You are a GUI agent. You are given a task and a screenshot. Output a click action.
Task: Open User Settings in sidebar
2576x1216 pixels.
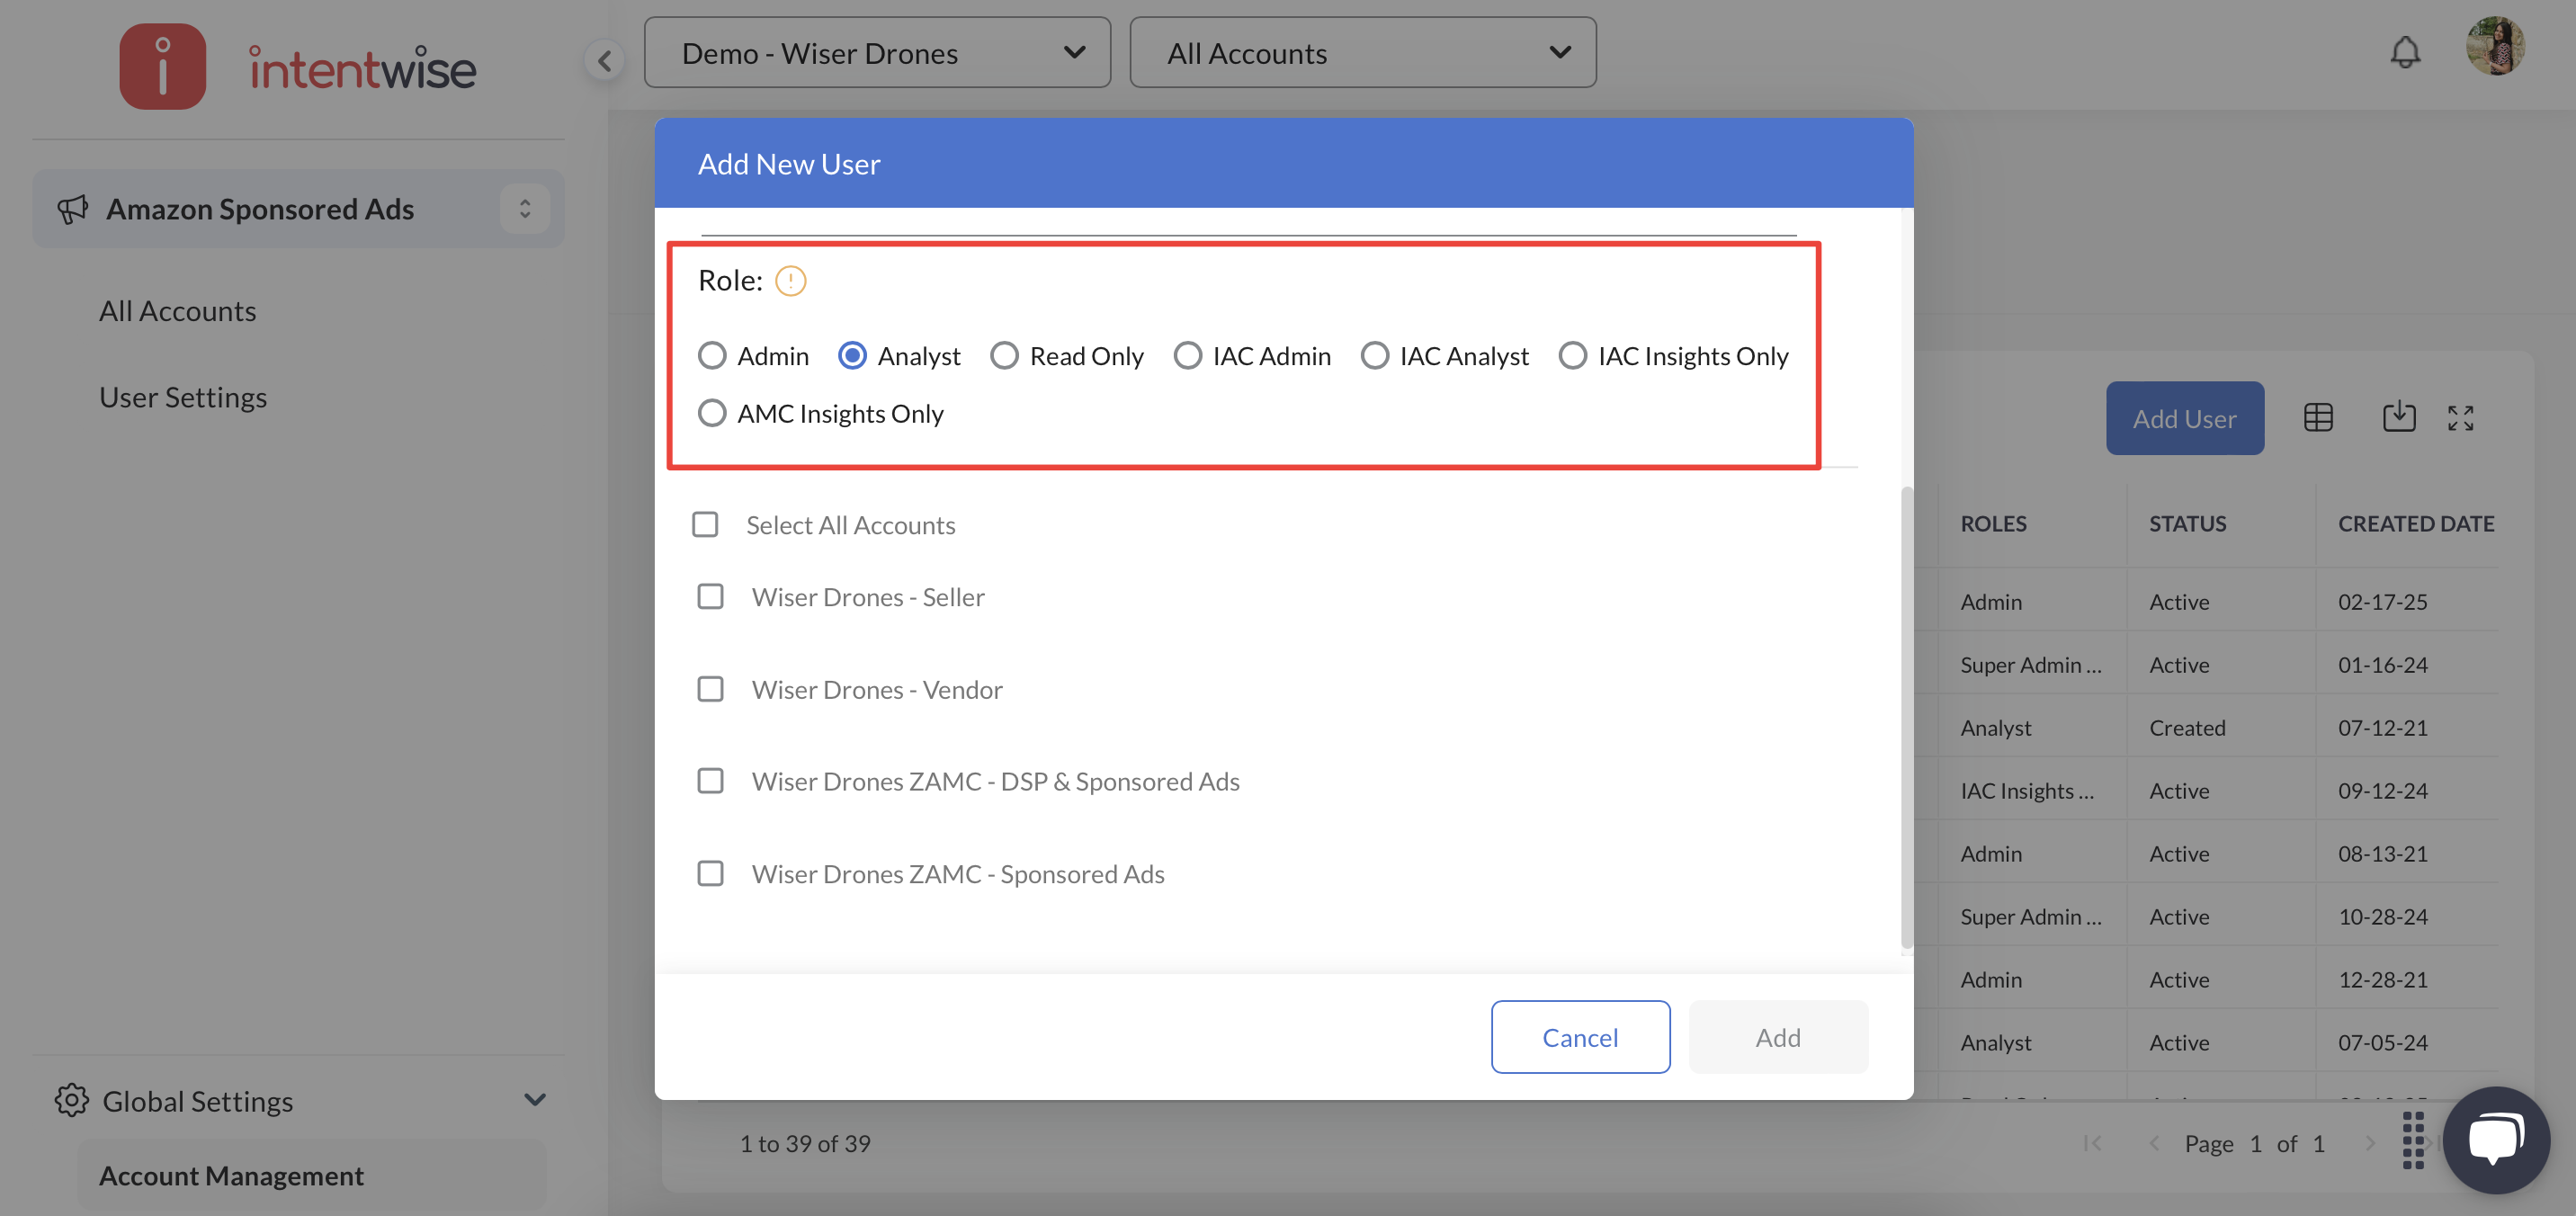183,397
